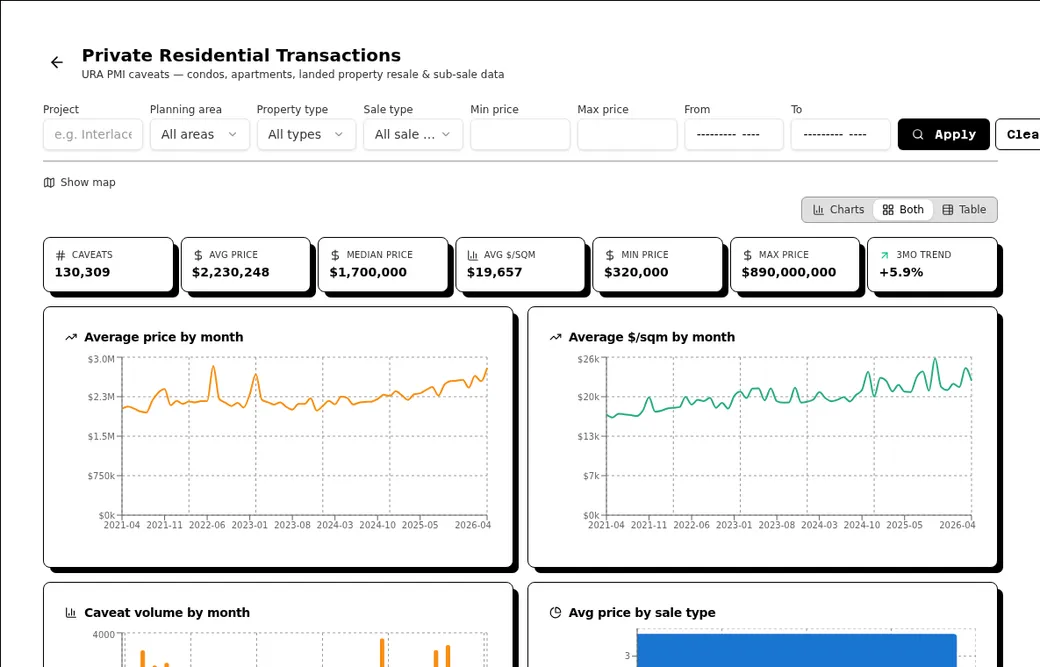Click the +5.9% trend value
1040x667 pixels.
point(901,273)
